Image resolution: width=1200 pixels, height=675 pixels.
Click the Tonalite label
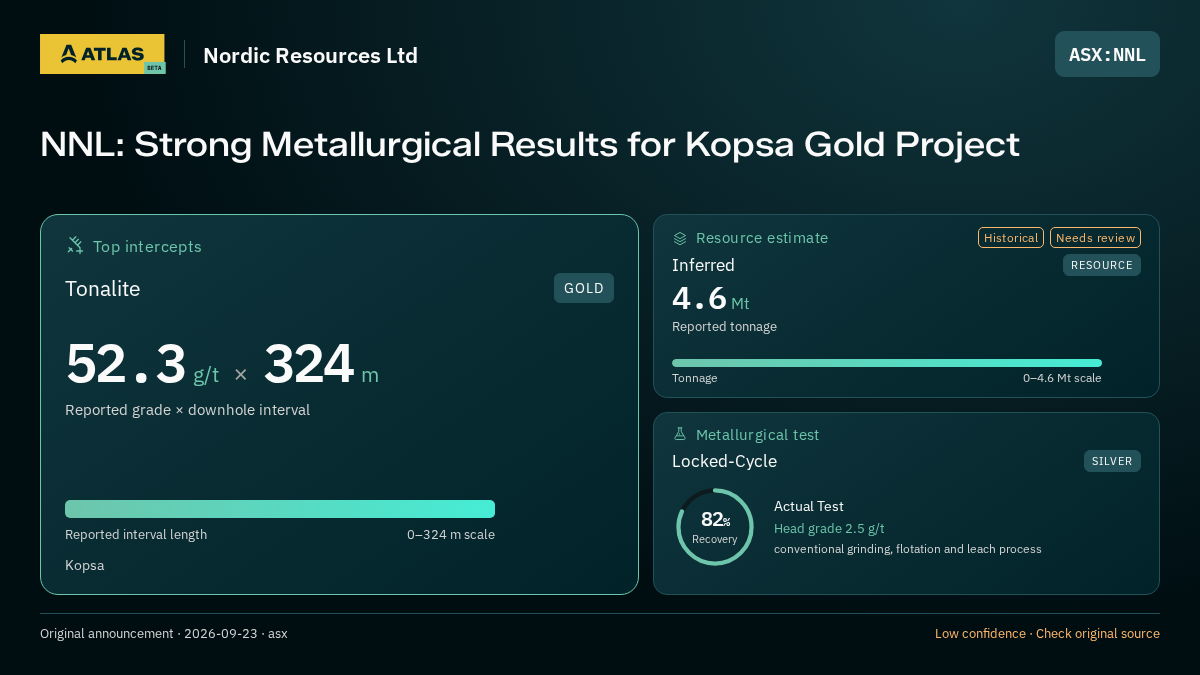103,289
